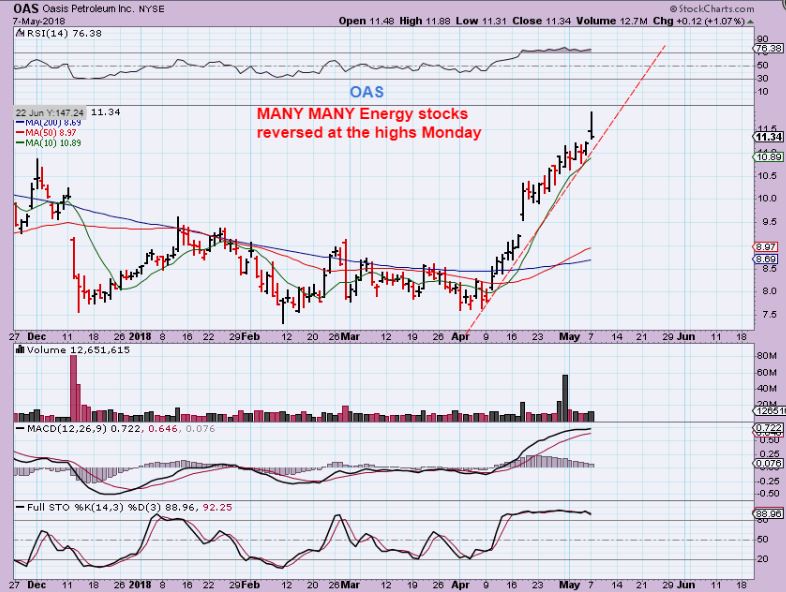Click the 2018 label on bottom date axis
This screenshot has width=786, height=592.
tap(140, 584)
